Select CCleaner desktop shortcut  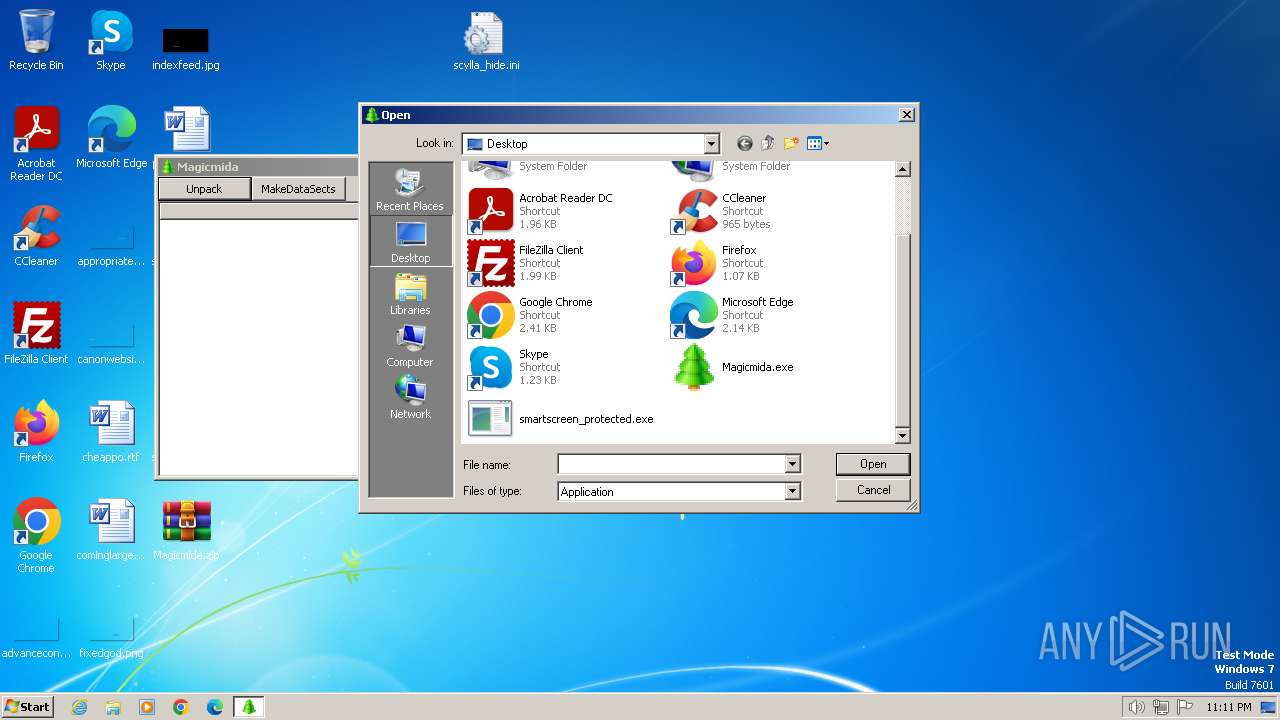(x=36, y=235)
